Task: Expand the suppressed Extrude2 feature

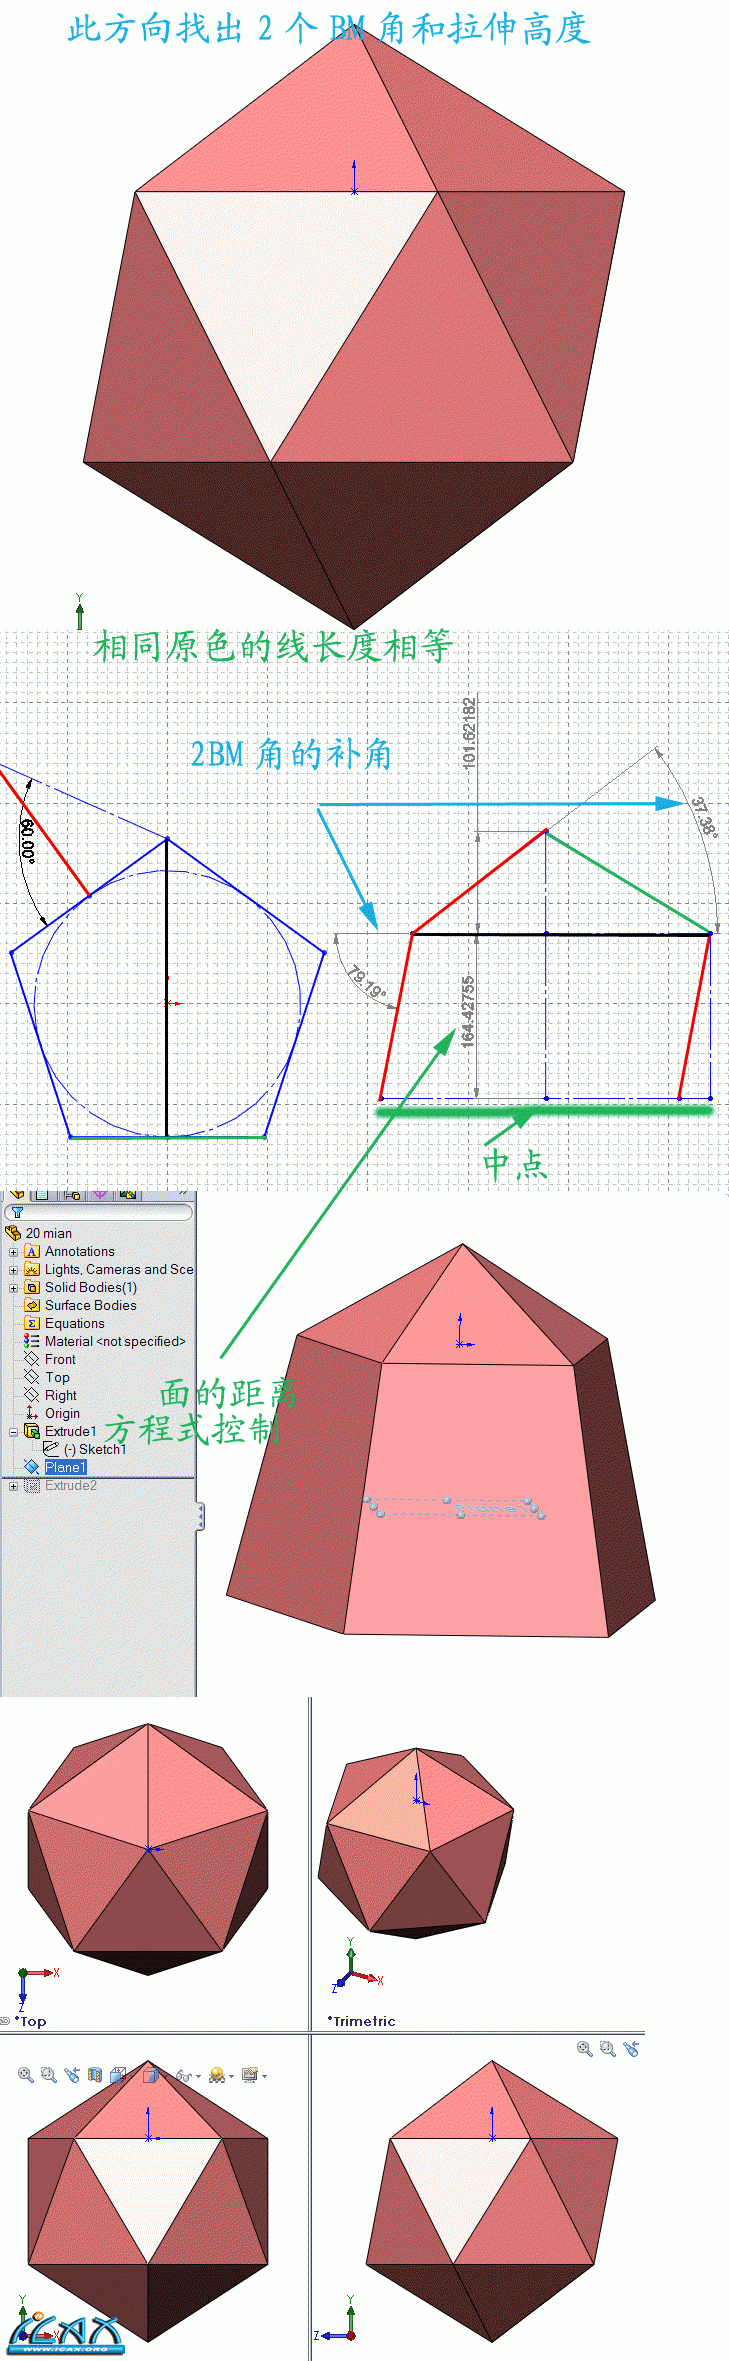Action: (x=13, y=1486)
